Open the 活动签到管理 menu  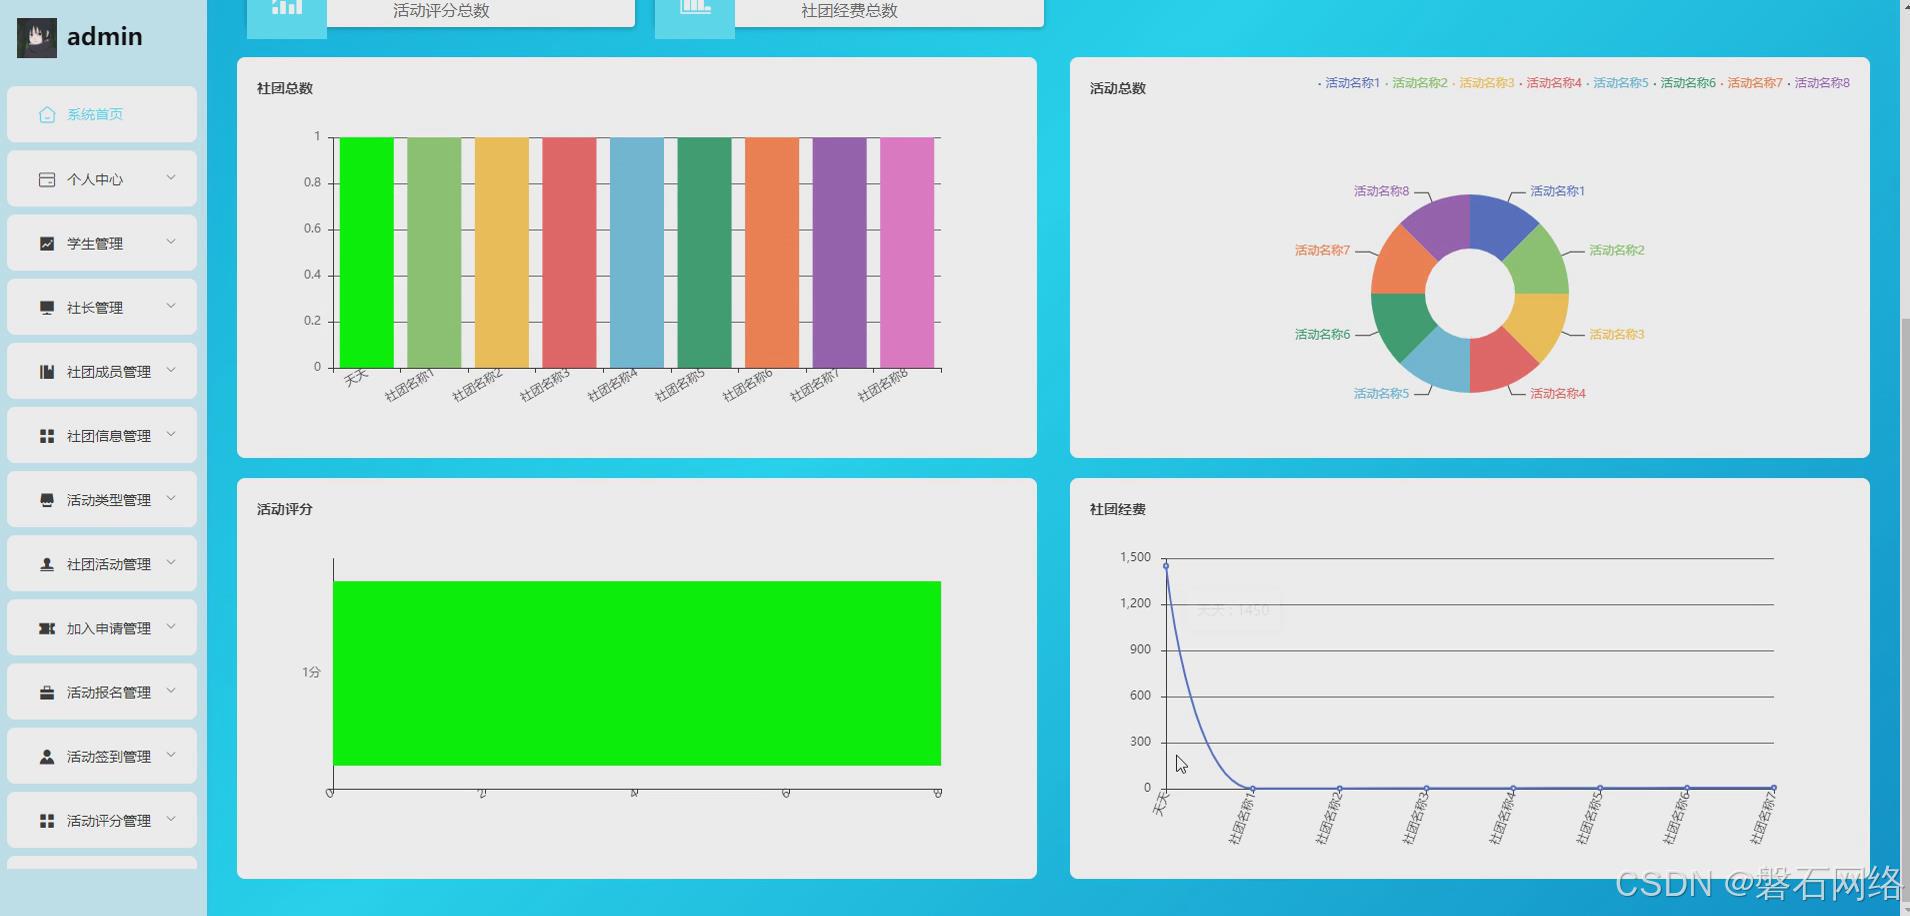coord(102,756)
